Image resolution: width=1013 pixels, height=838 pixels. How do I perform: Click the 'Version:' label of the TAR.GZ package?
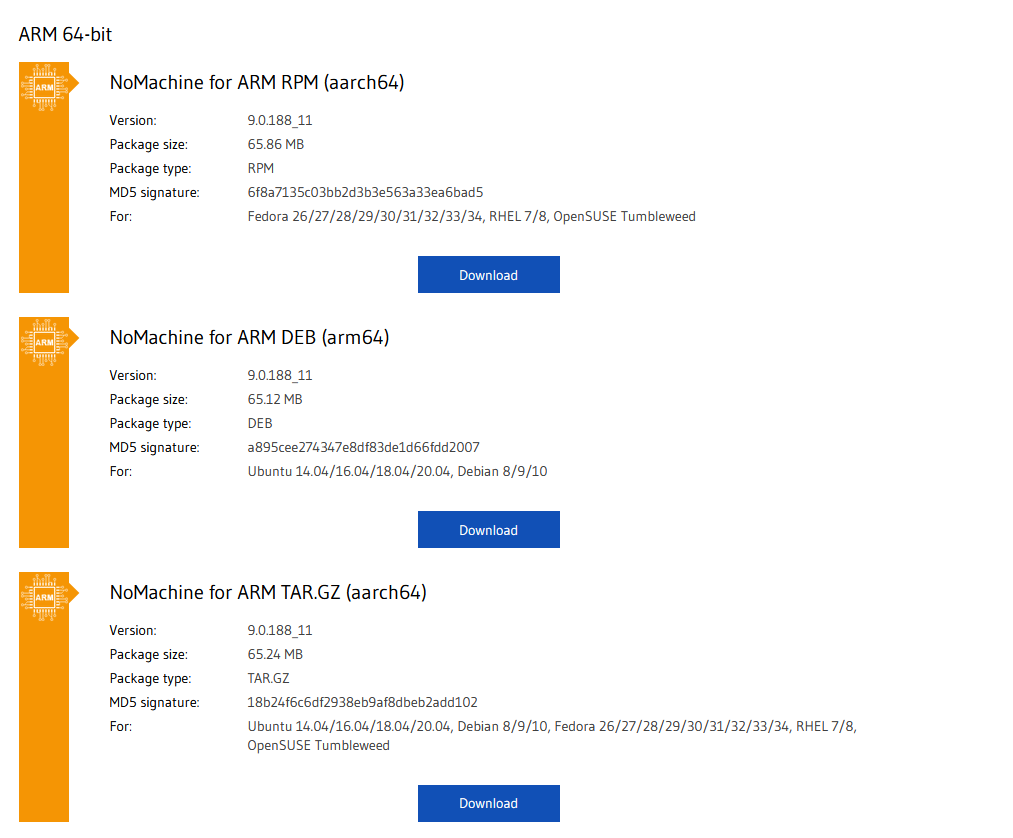[133, 631]
